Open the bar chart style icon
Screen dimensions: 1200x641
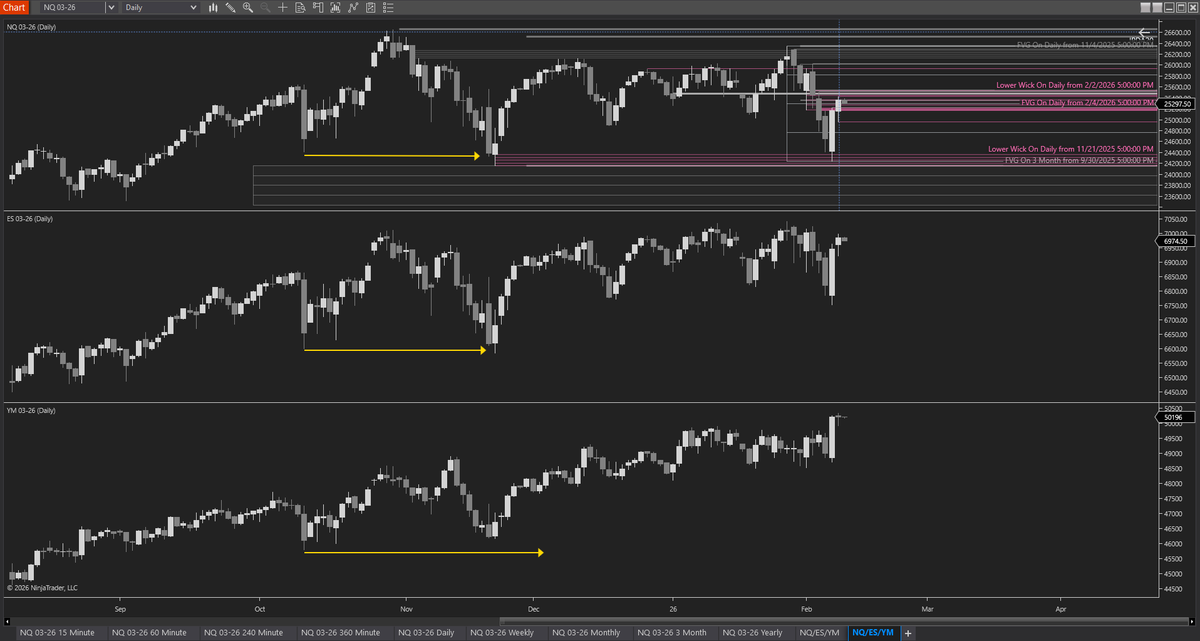[213, 7]
